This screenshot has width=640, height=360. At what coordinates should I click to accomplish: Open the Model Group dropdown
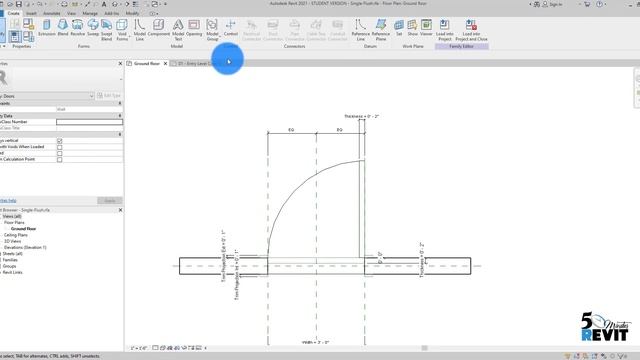(x=212, y=29)
